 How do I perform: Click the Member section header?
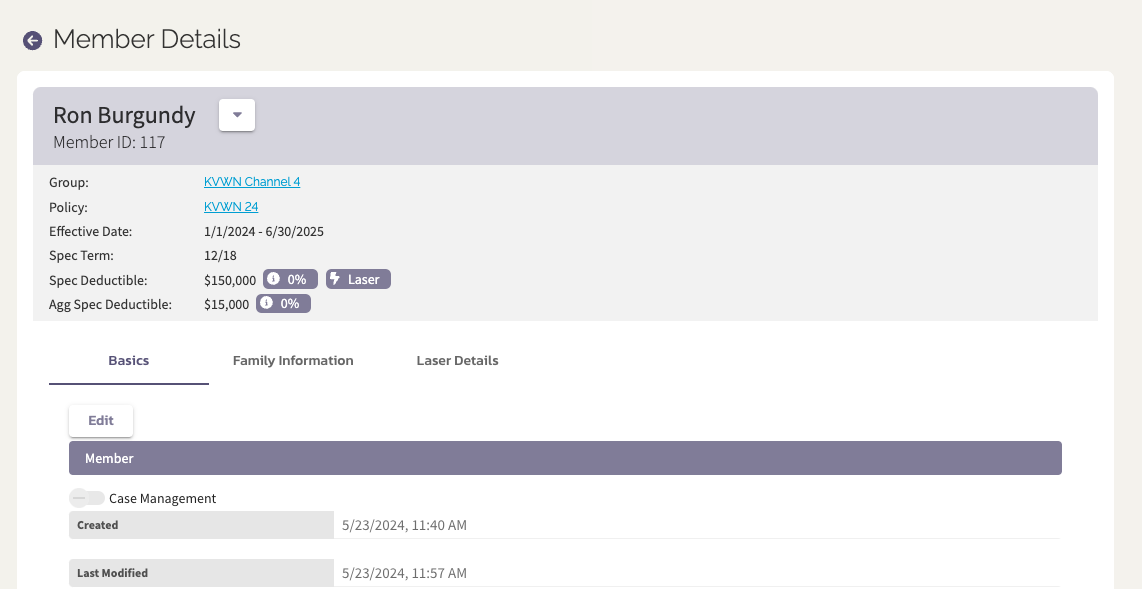coord(565,458)
